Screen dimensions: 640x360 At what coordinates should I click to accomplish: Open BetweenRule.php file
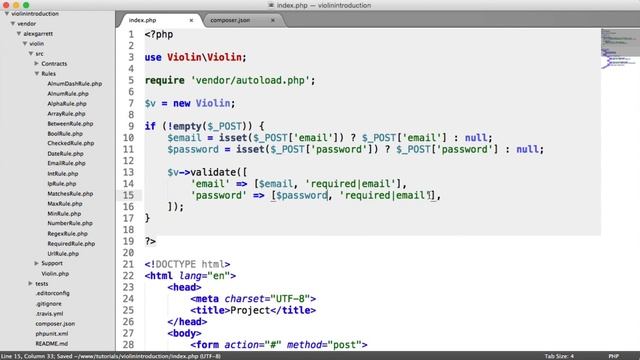coord(70,123)
